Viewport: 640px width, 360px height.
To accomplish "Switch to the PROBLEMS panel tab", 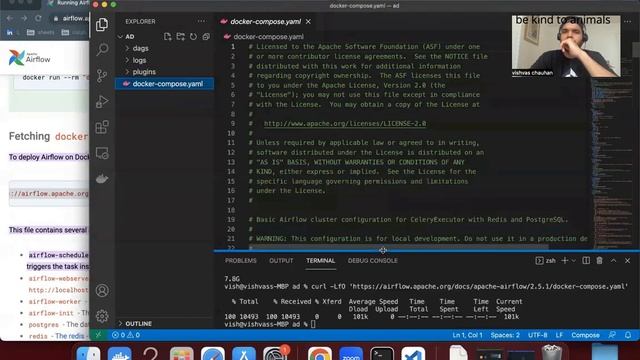I will (241, 260).
